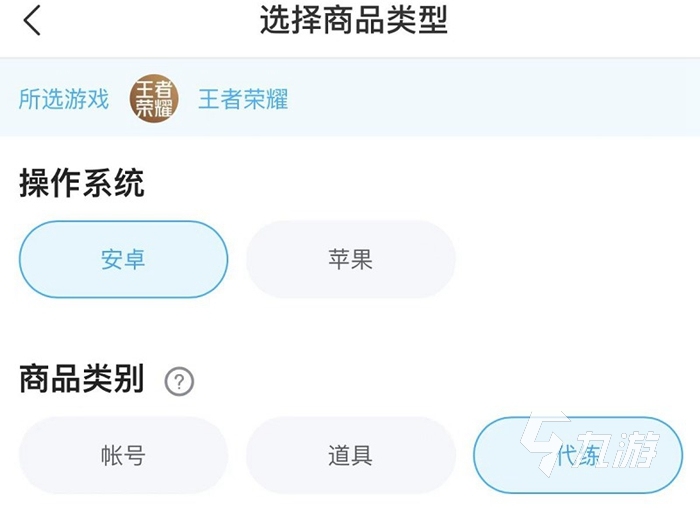Tap the 商品类别 section heading

(x=81, y=380)
